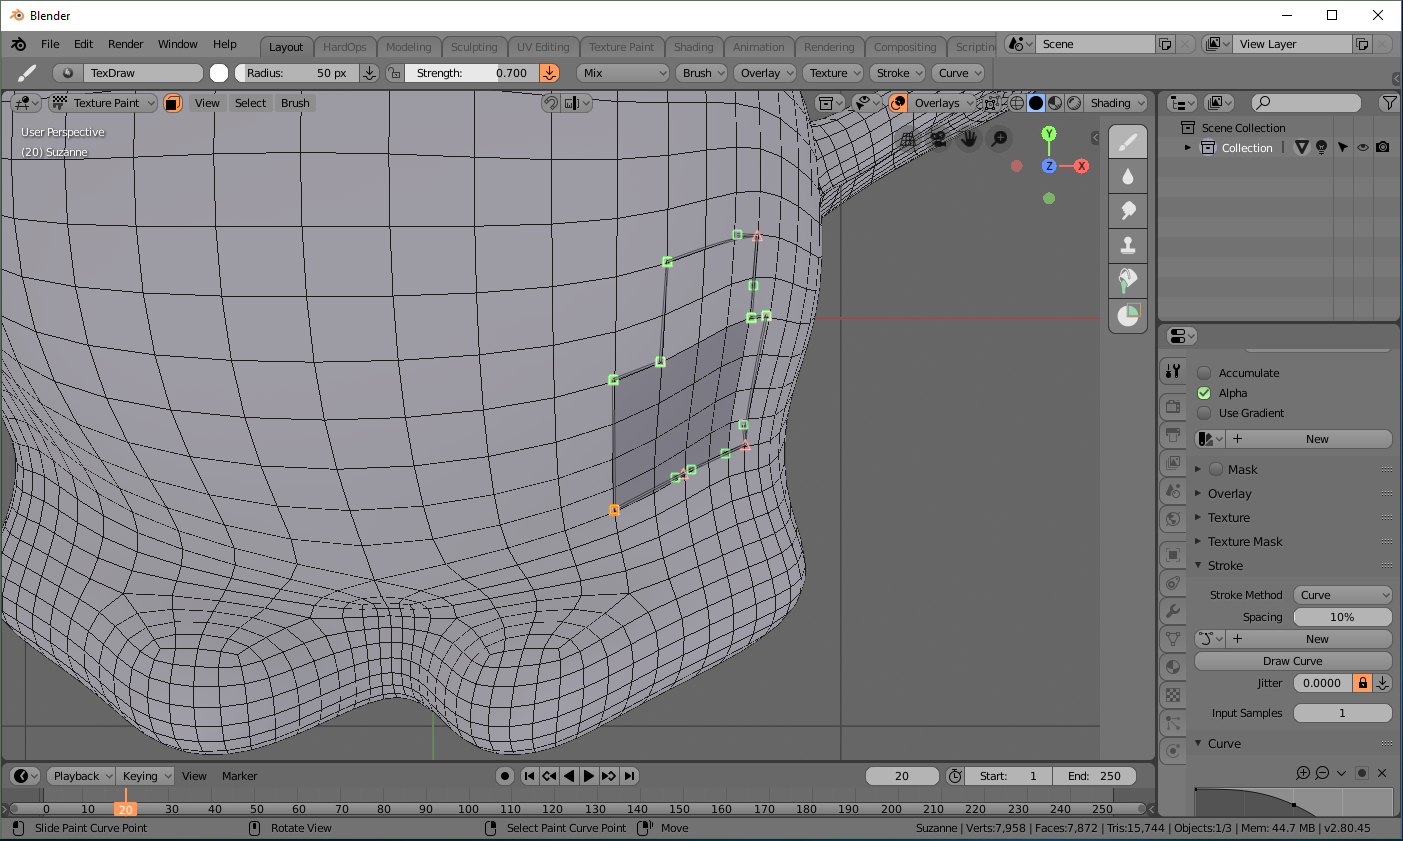Click the outliner filter funnel icon

1389,103
